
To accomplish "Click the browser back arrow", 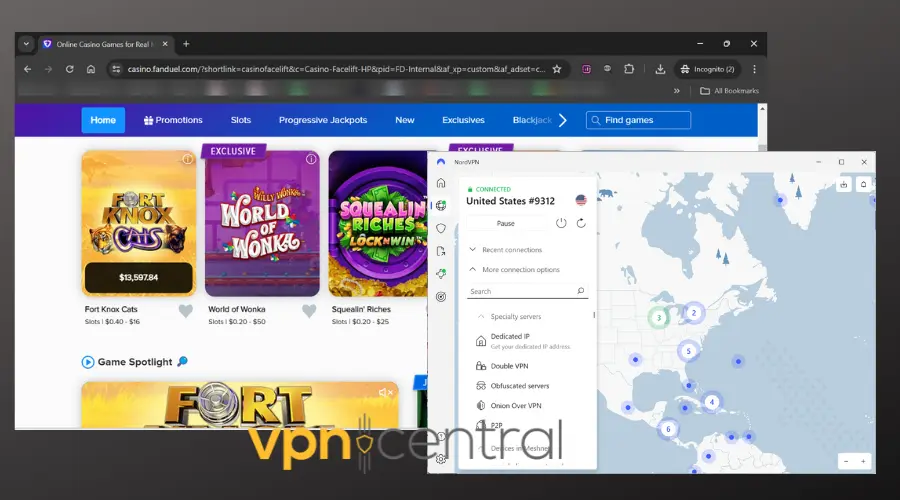I will [28, 69].
